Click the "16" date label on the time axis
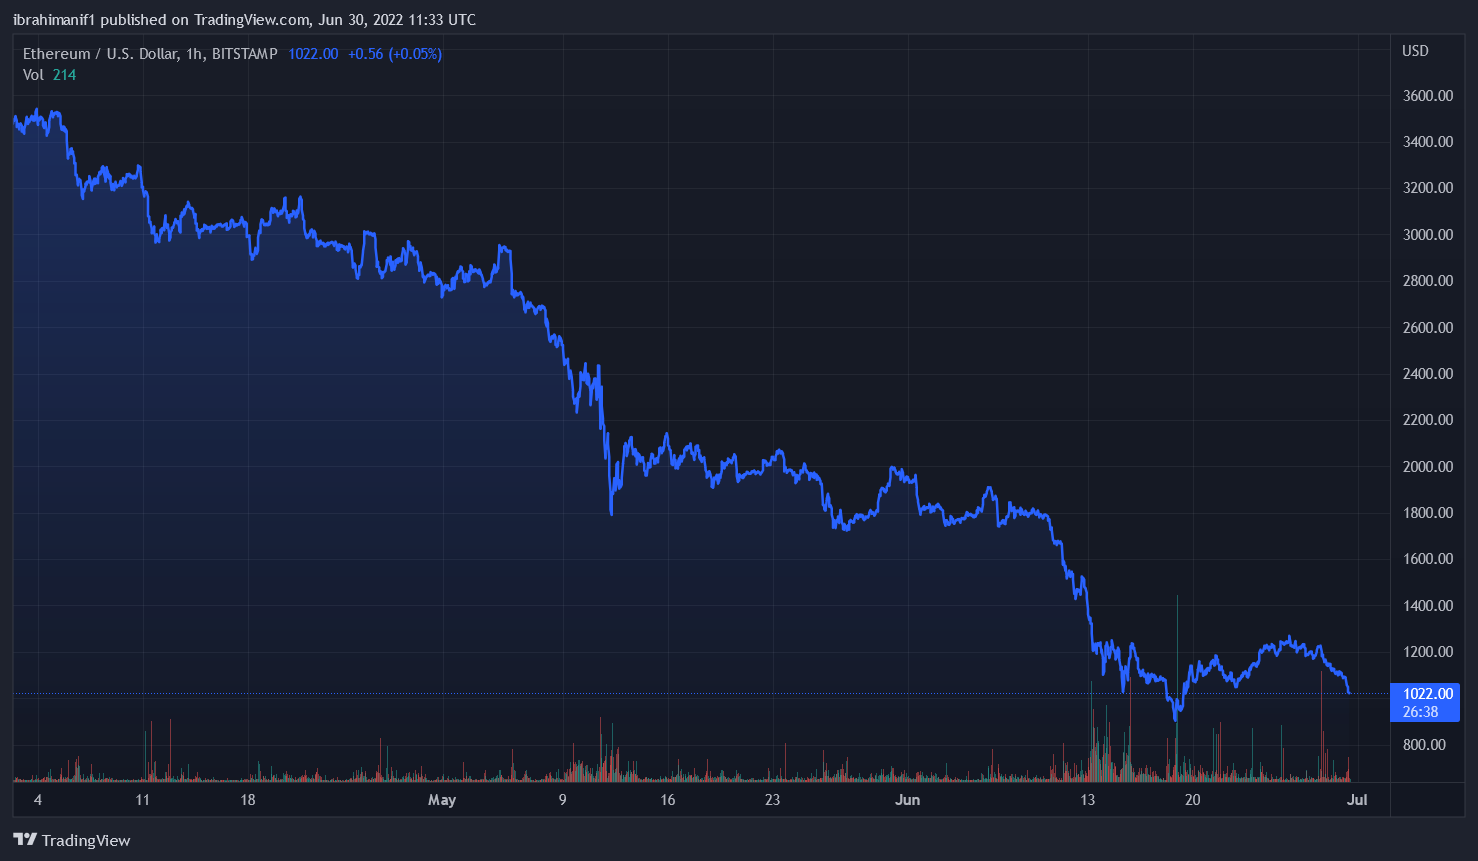Screen dimensions: 1478x861 [668, 800]
